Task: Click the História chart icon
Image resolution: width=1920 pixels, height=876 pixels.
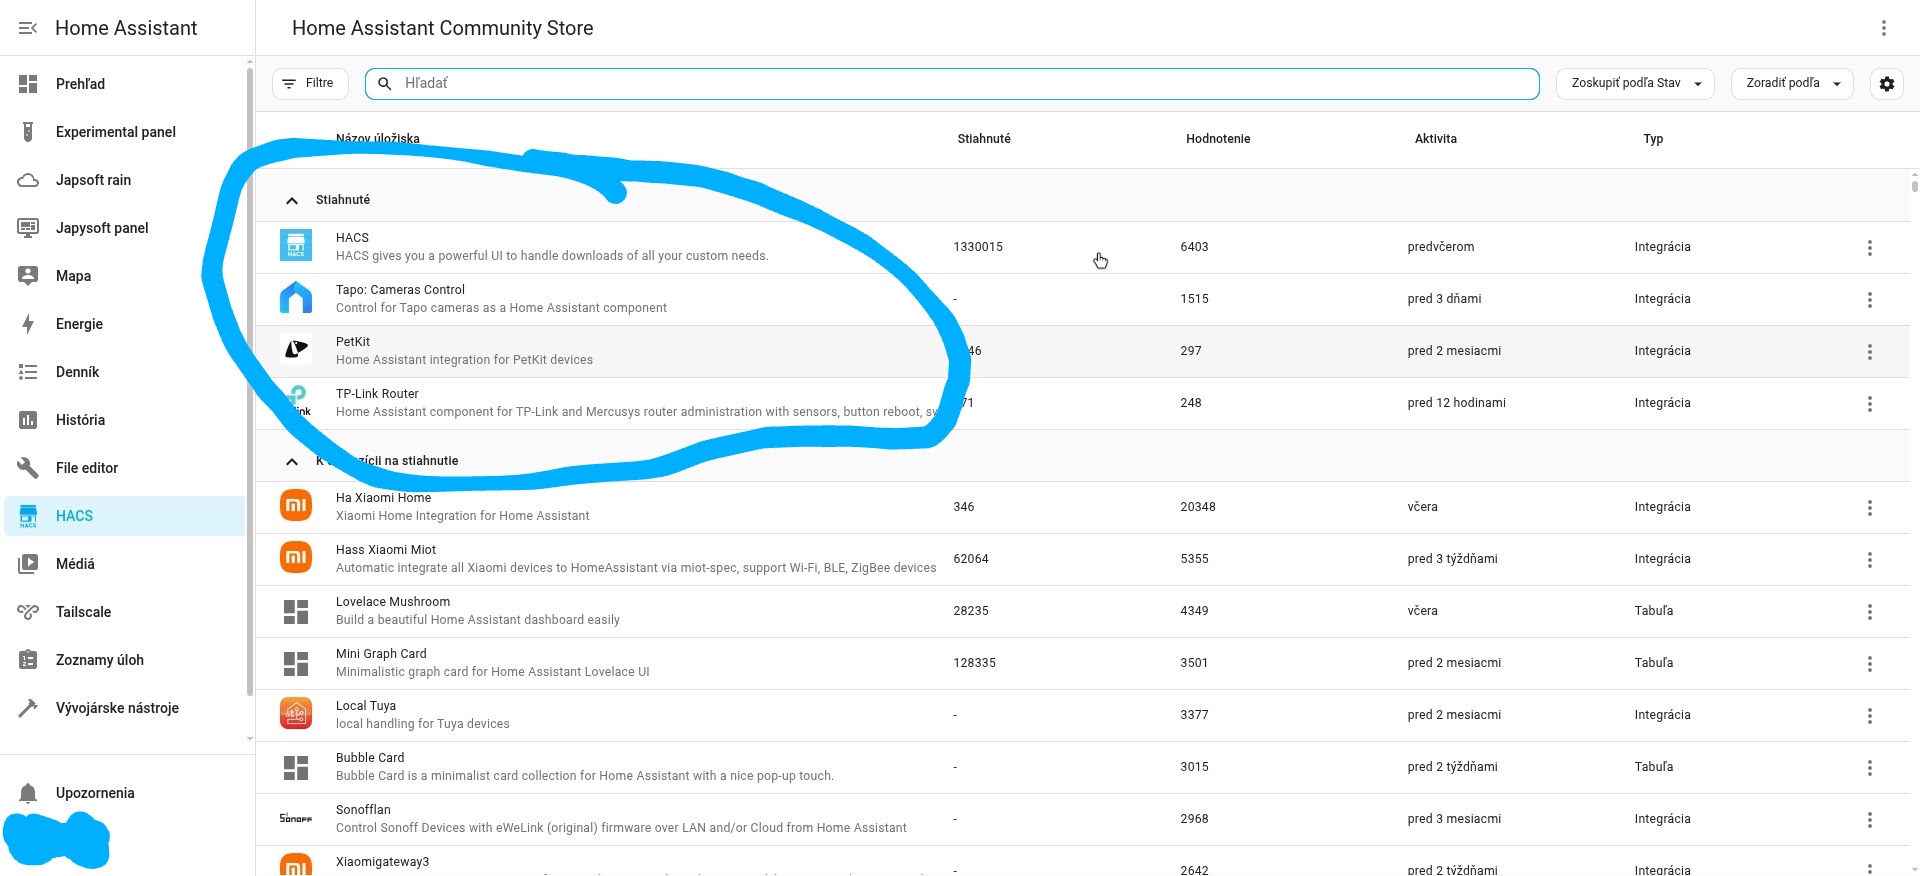Action: pyautogui.click(x=28, y=420)
